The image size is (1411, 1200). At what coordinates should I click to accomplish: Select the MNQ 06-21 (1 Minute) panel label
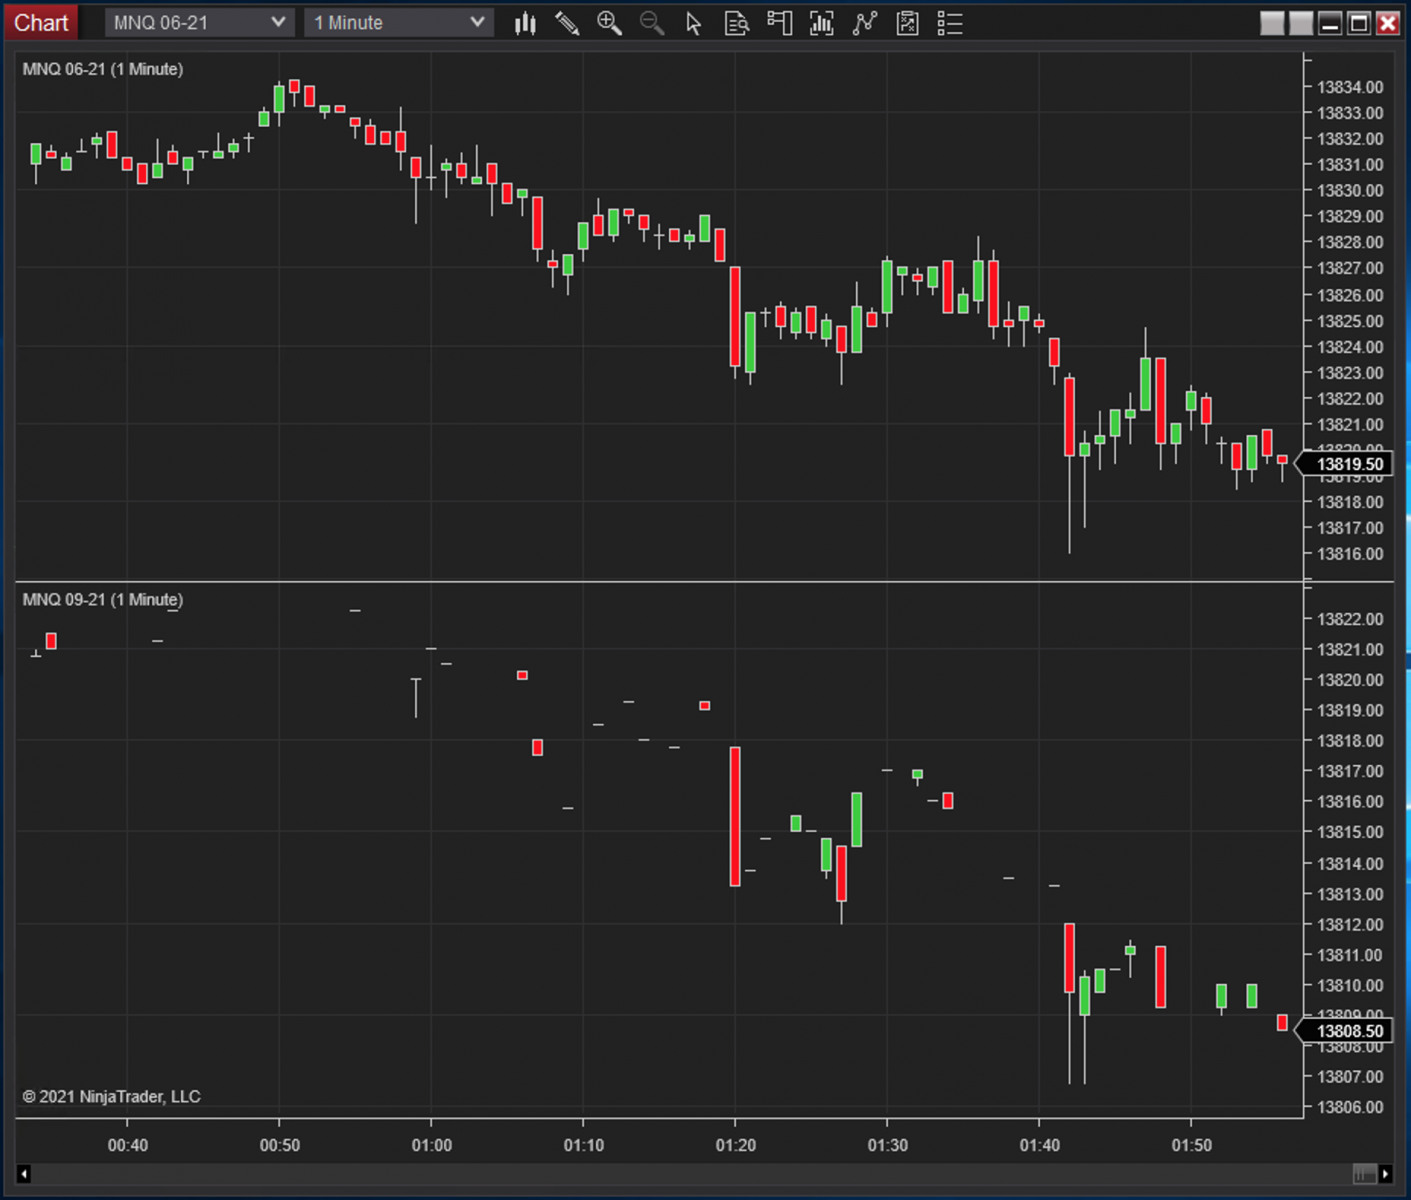[103, 69]
